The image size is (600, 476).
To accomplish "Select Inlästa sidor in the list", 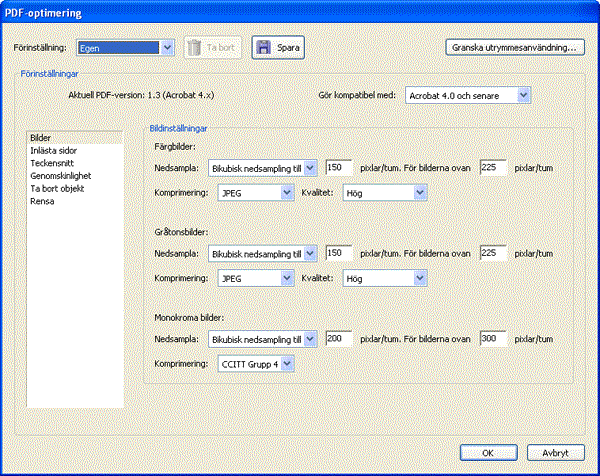I will coord(75,150).
